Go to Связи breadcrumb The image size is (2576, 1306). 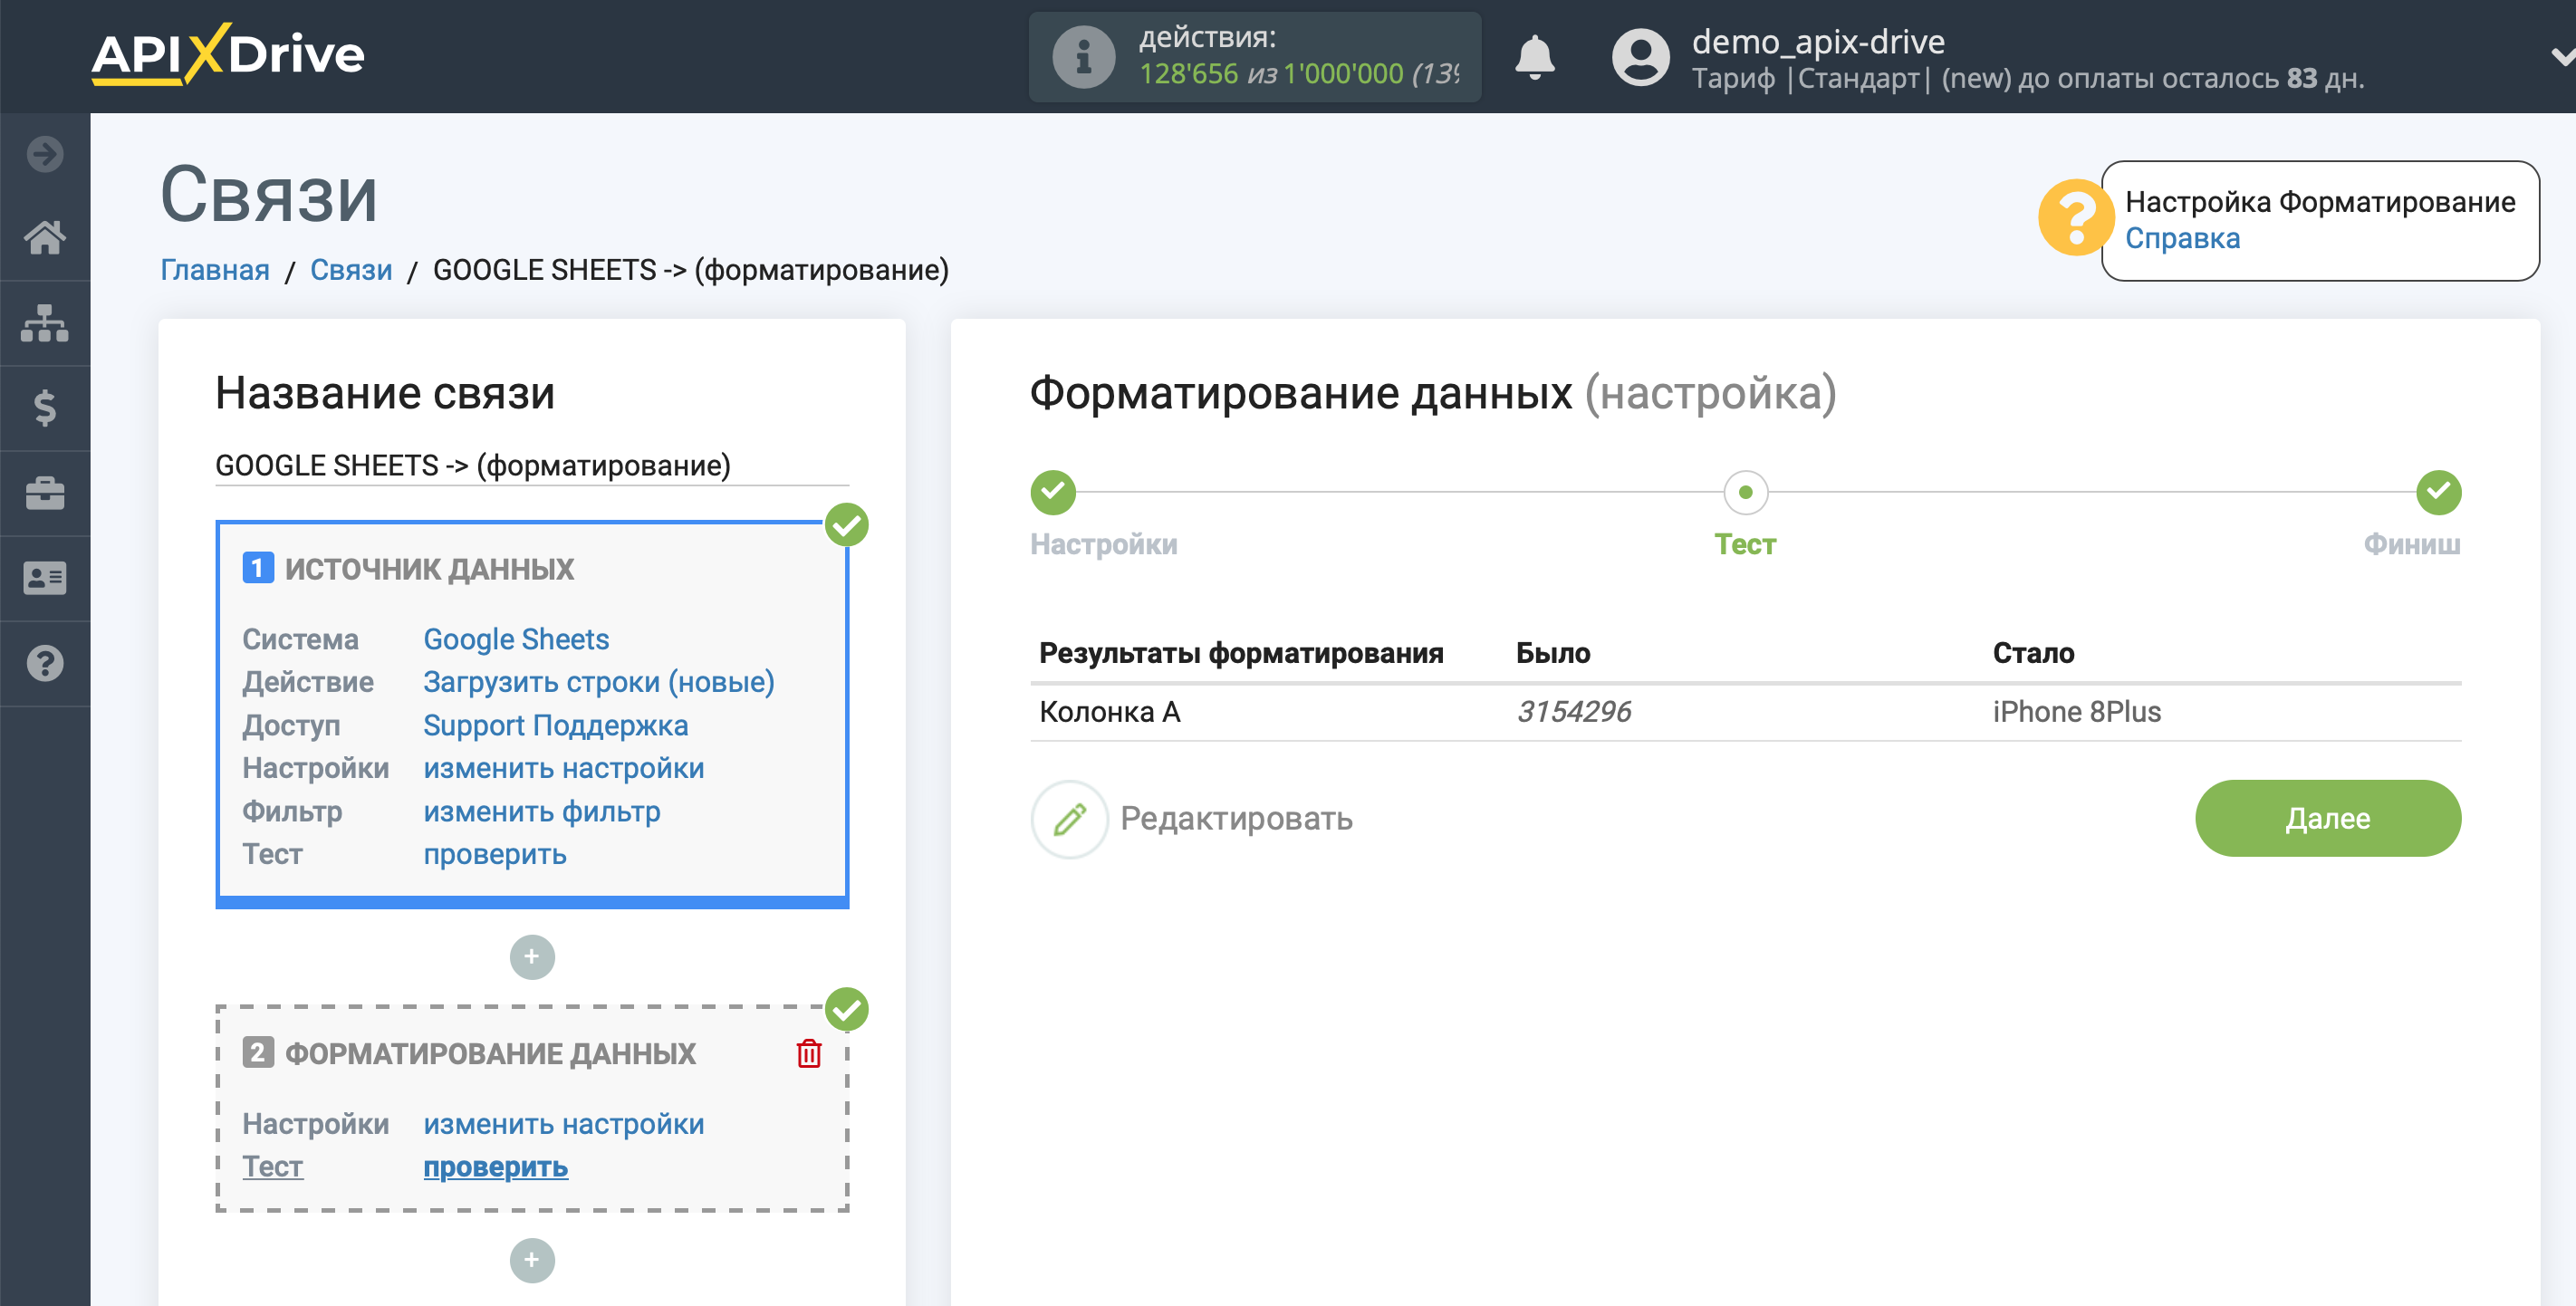click(x=351, y=270)
